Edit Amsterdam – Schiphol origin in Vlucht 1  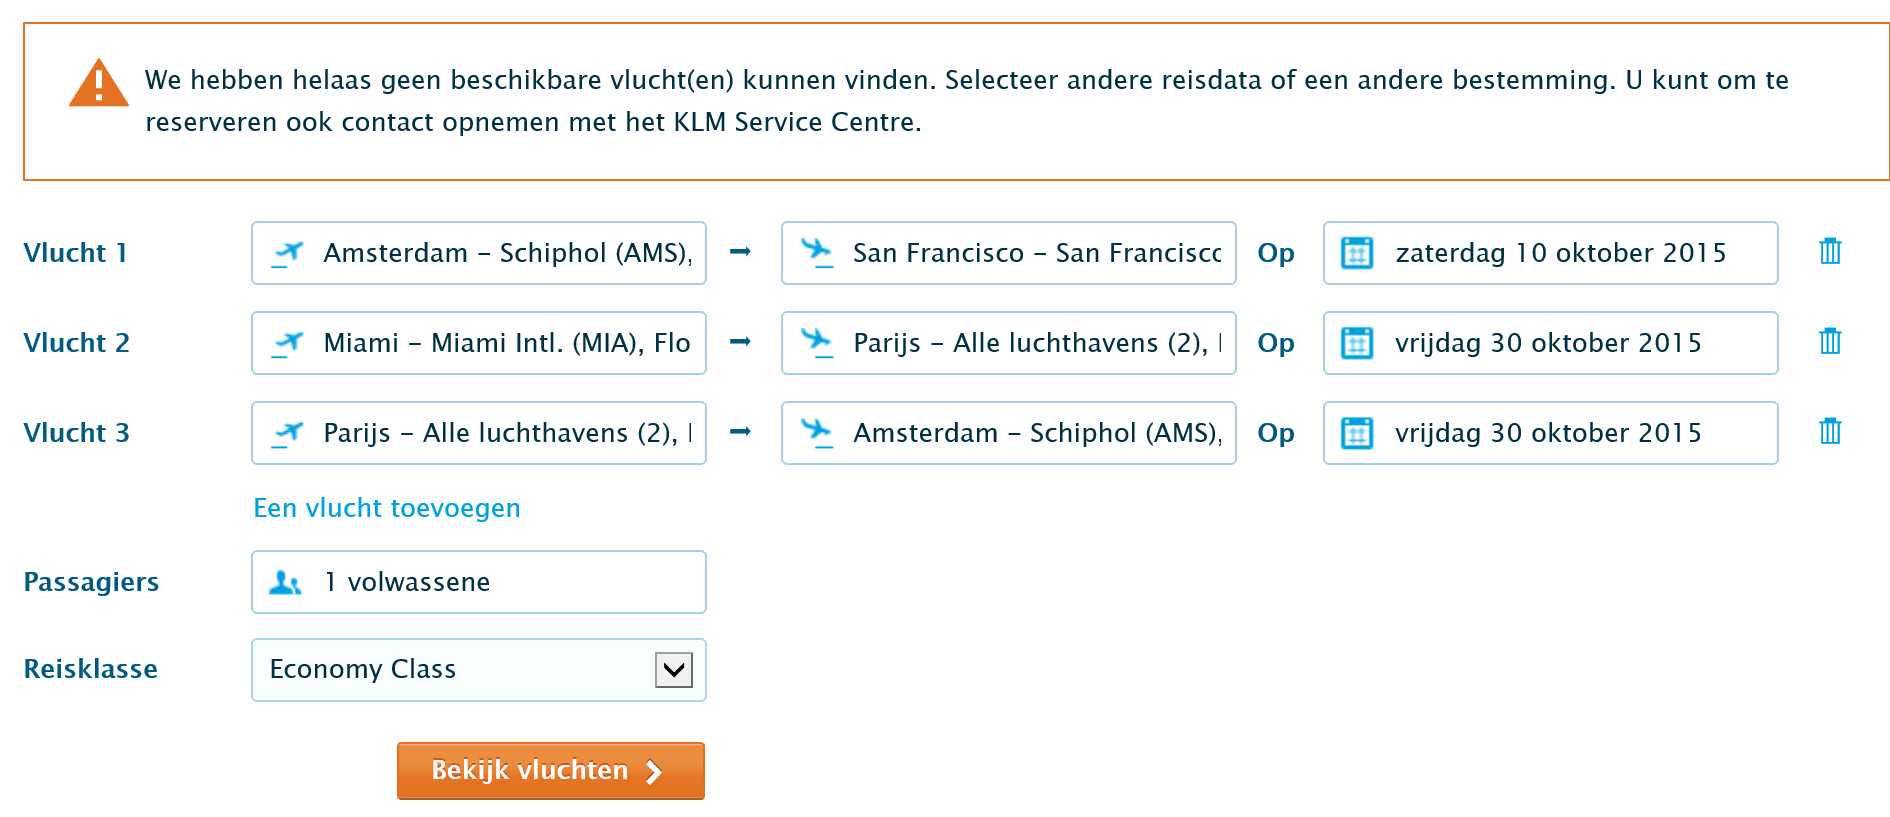point(507,253)
